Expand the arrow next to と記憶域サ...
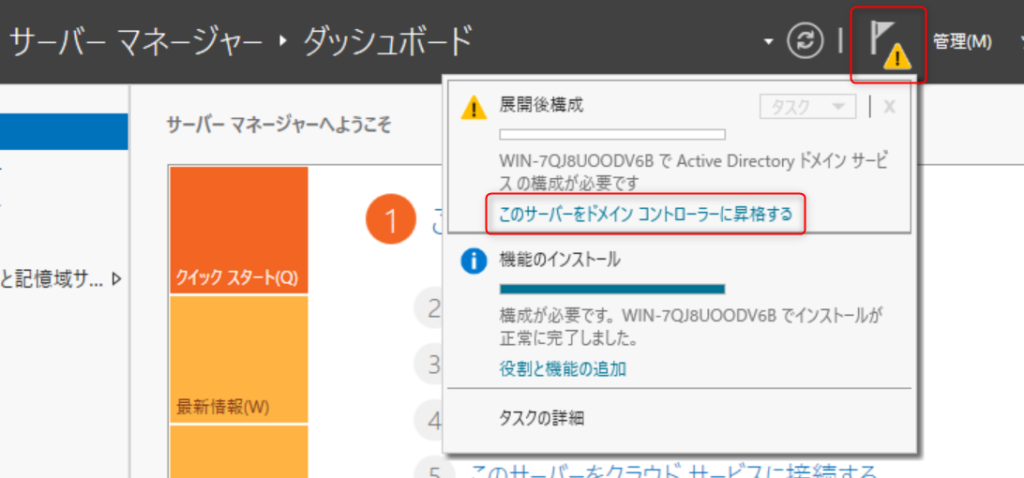 point(118,279)
